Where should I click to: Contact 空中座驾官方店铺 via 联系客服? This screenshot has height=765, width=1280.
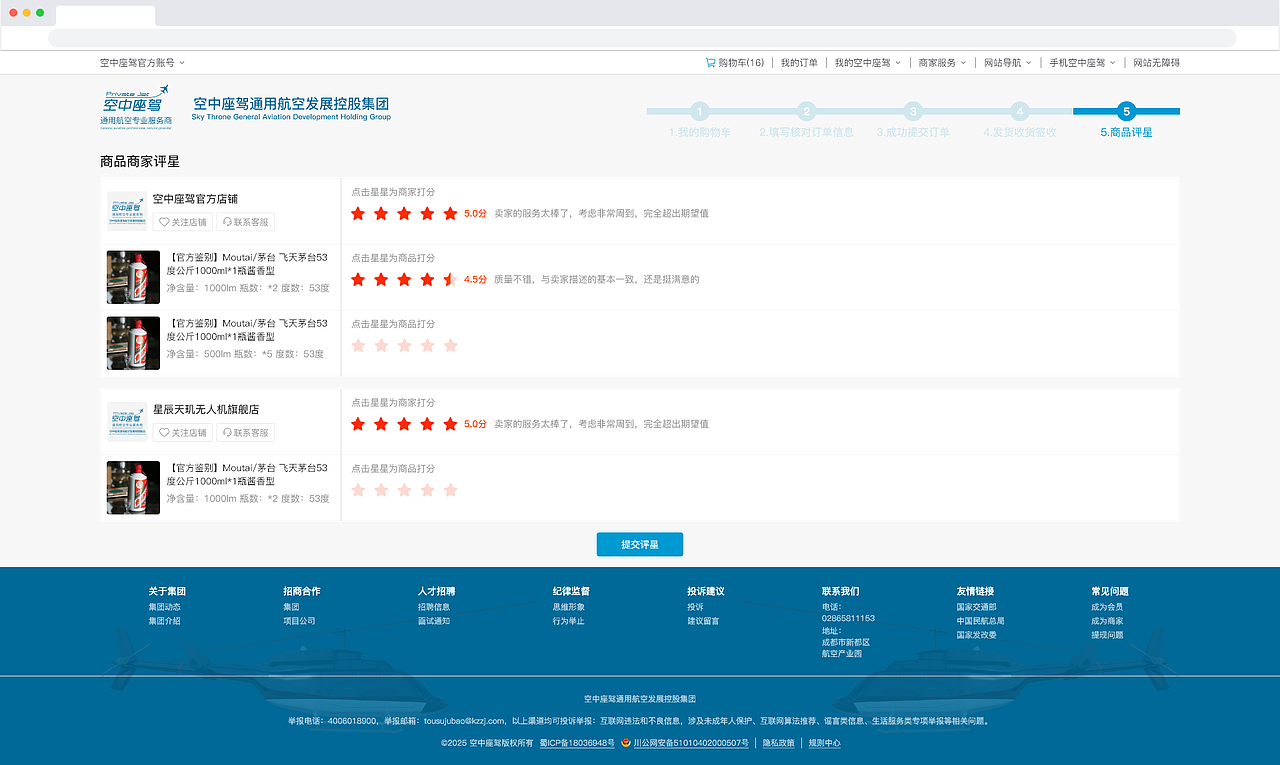click(x=245, y=223)
